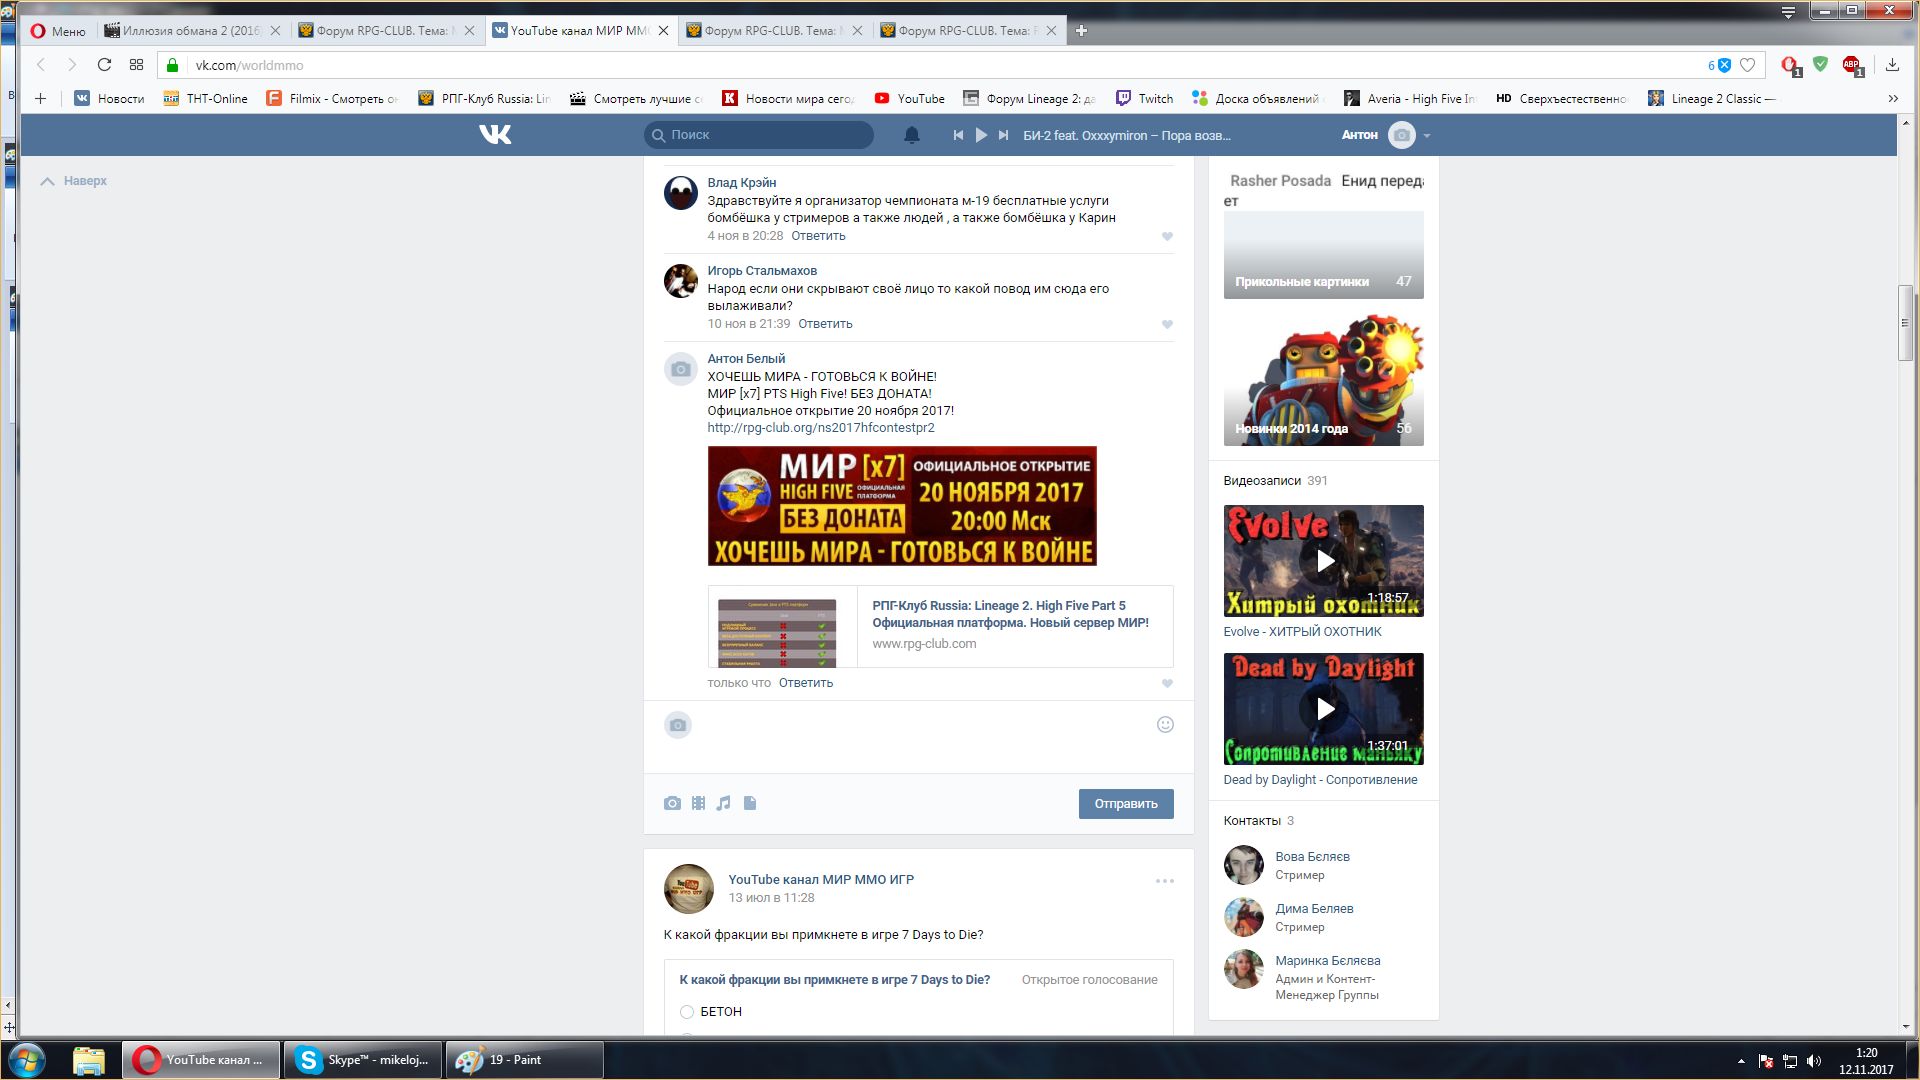The width and height of the screenshot is (1920, 1080).
Task: Open post options three-dot menu
Action: tap(1165, 881)
